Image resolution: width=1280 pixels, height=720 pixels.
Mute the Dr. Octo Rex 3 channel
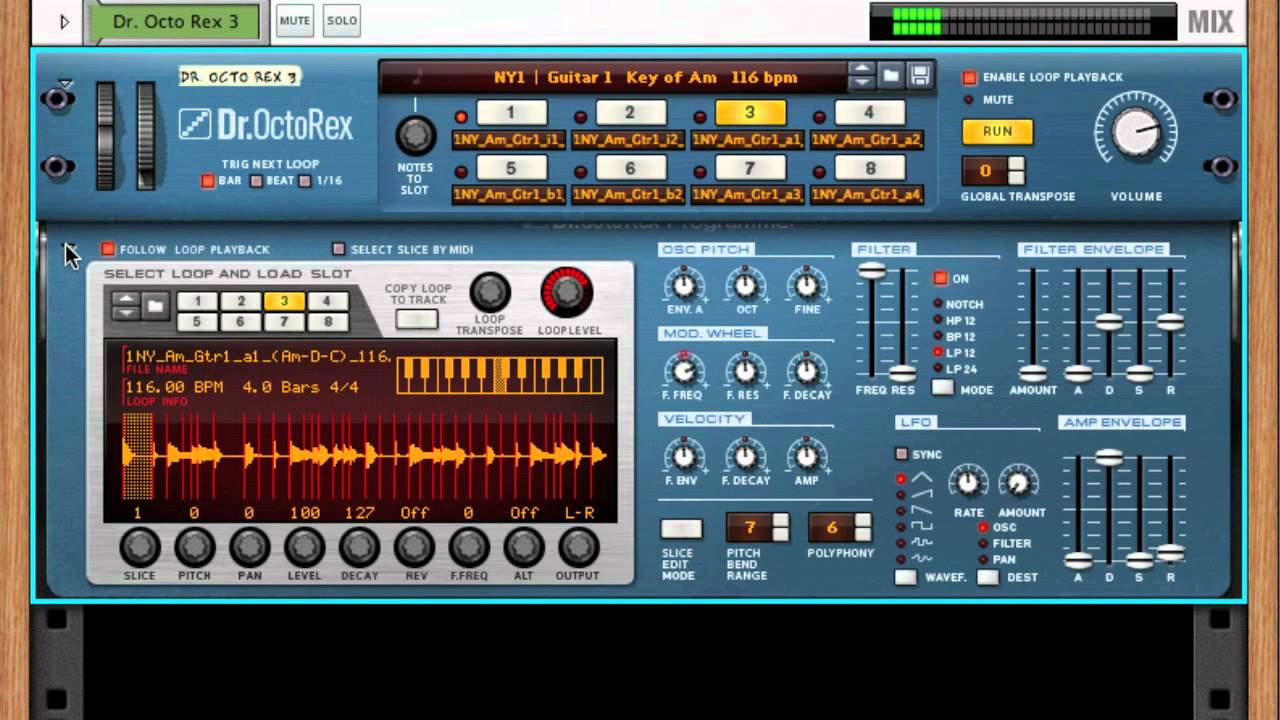294,21
